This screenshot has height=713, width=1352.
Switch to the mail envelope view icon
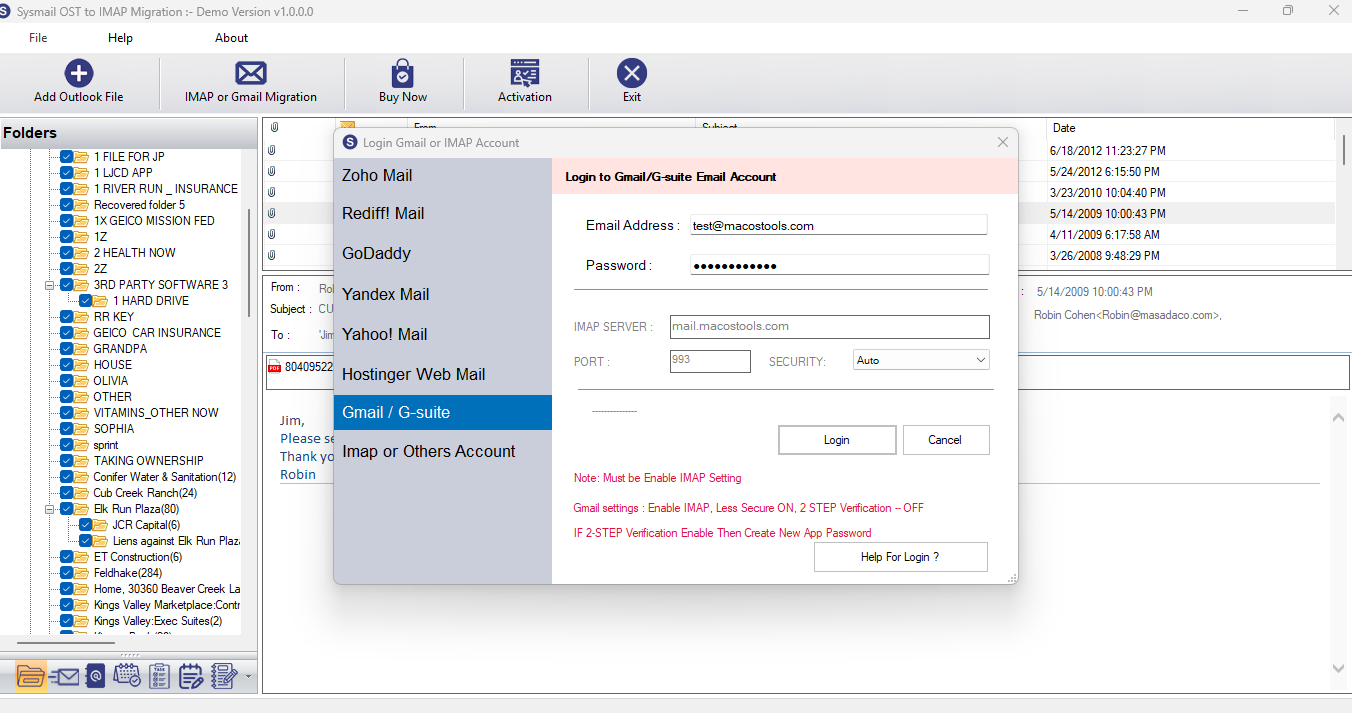pos(63,677)
